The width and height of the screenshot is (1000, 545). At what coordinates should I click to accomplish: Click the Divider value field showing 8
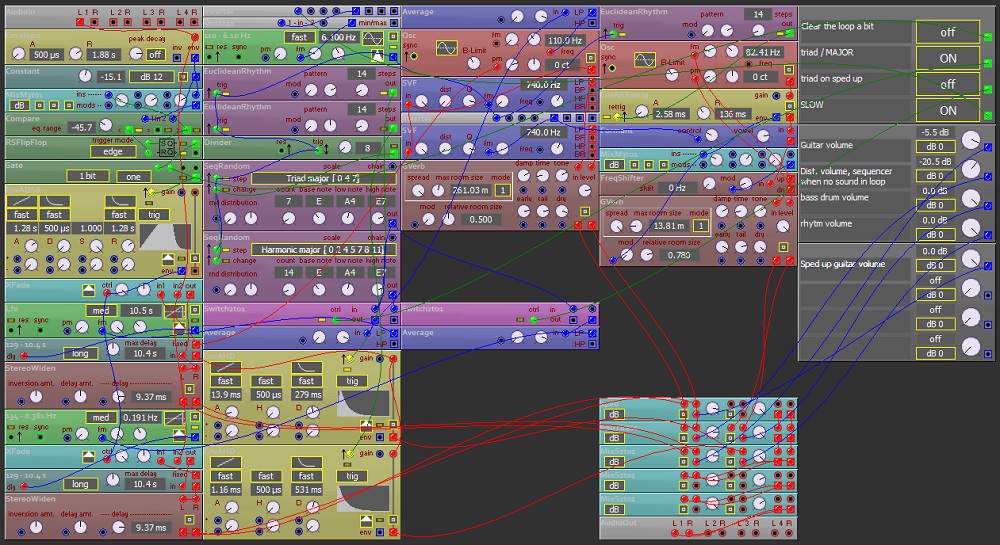367,148
